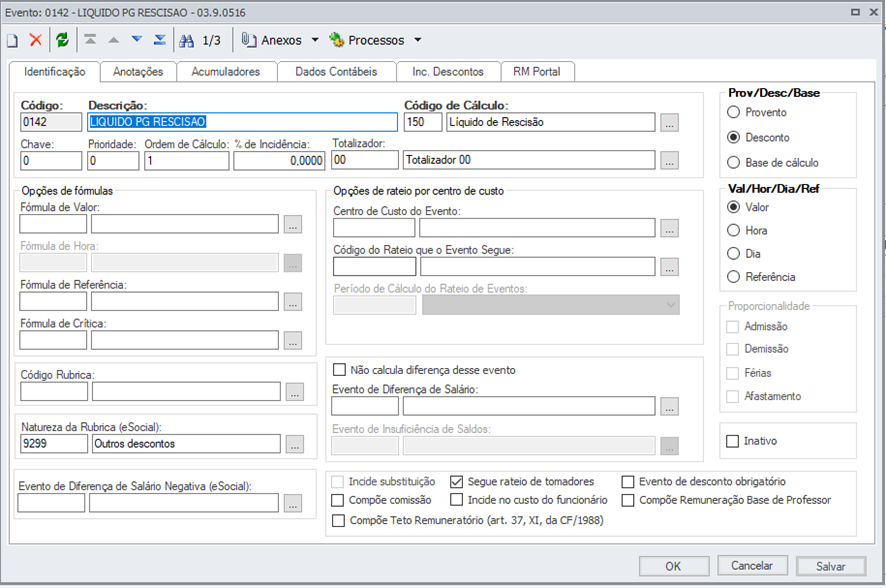Check Compõe Teto Remuneratório checkbox
The height and width of the screenshot is (588, 886).
338,521
